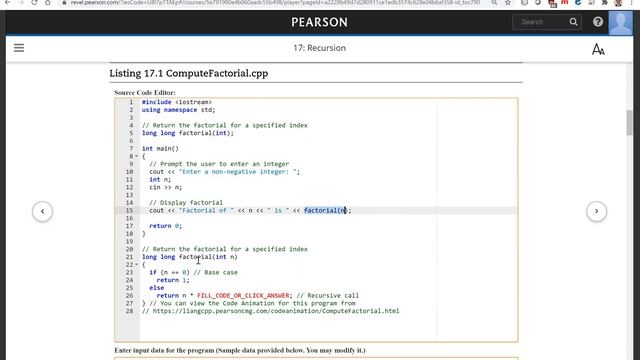Viewport: 640px width, 360px height.
Task: Click the Code Animation comment on line 27
Action: (x=252, y=303)
